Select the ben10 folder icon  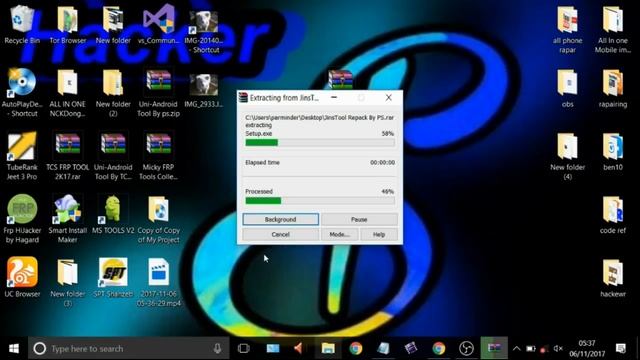[x=613, y=152]
